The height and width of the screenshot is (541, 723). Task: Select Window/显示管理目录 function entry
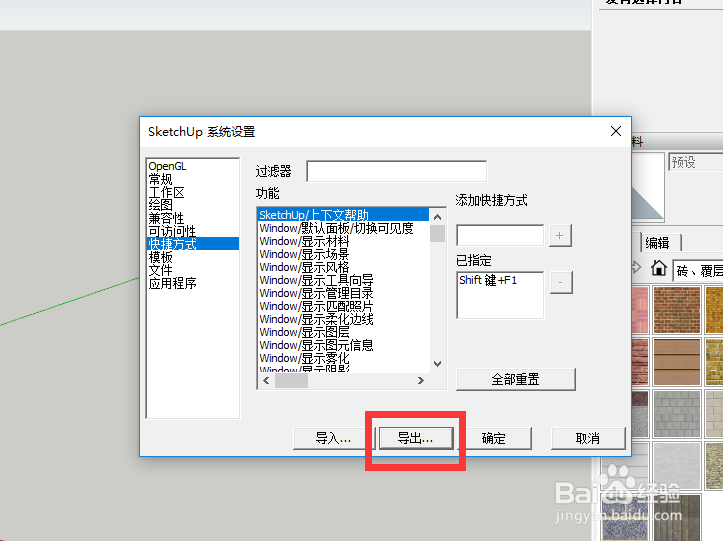pyautogui.click(x=344, y=293)
